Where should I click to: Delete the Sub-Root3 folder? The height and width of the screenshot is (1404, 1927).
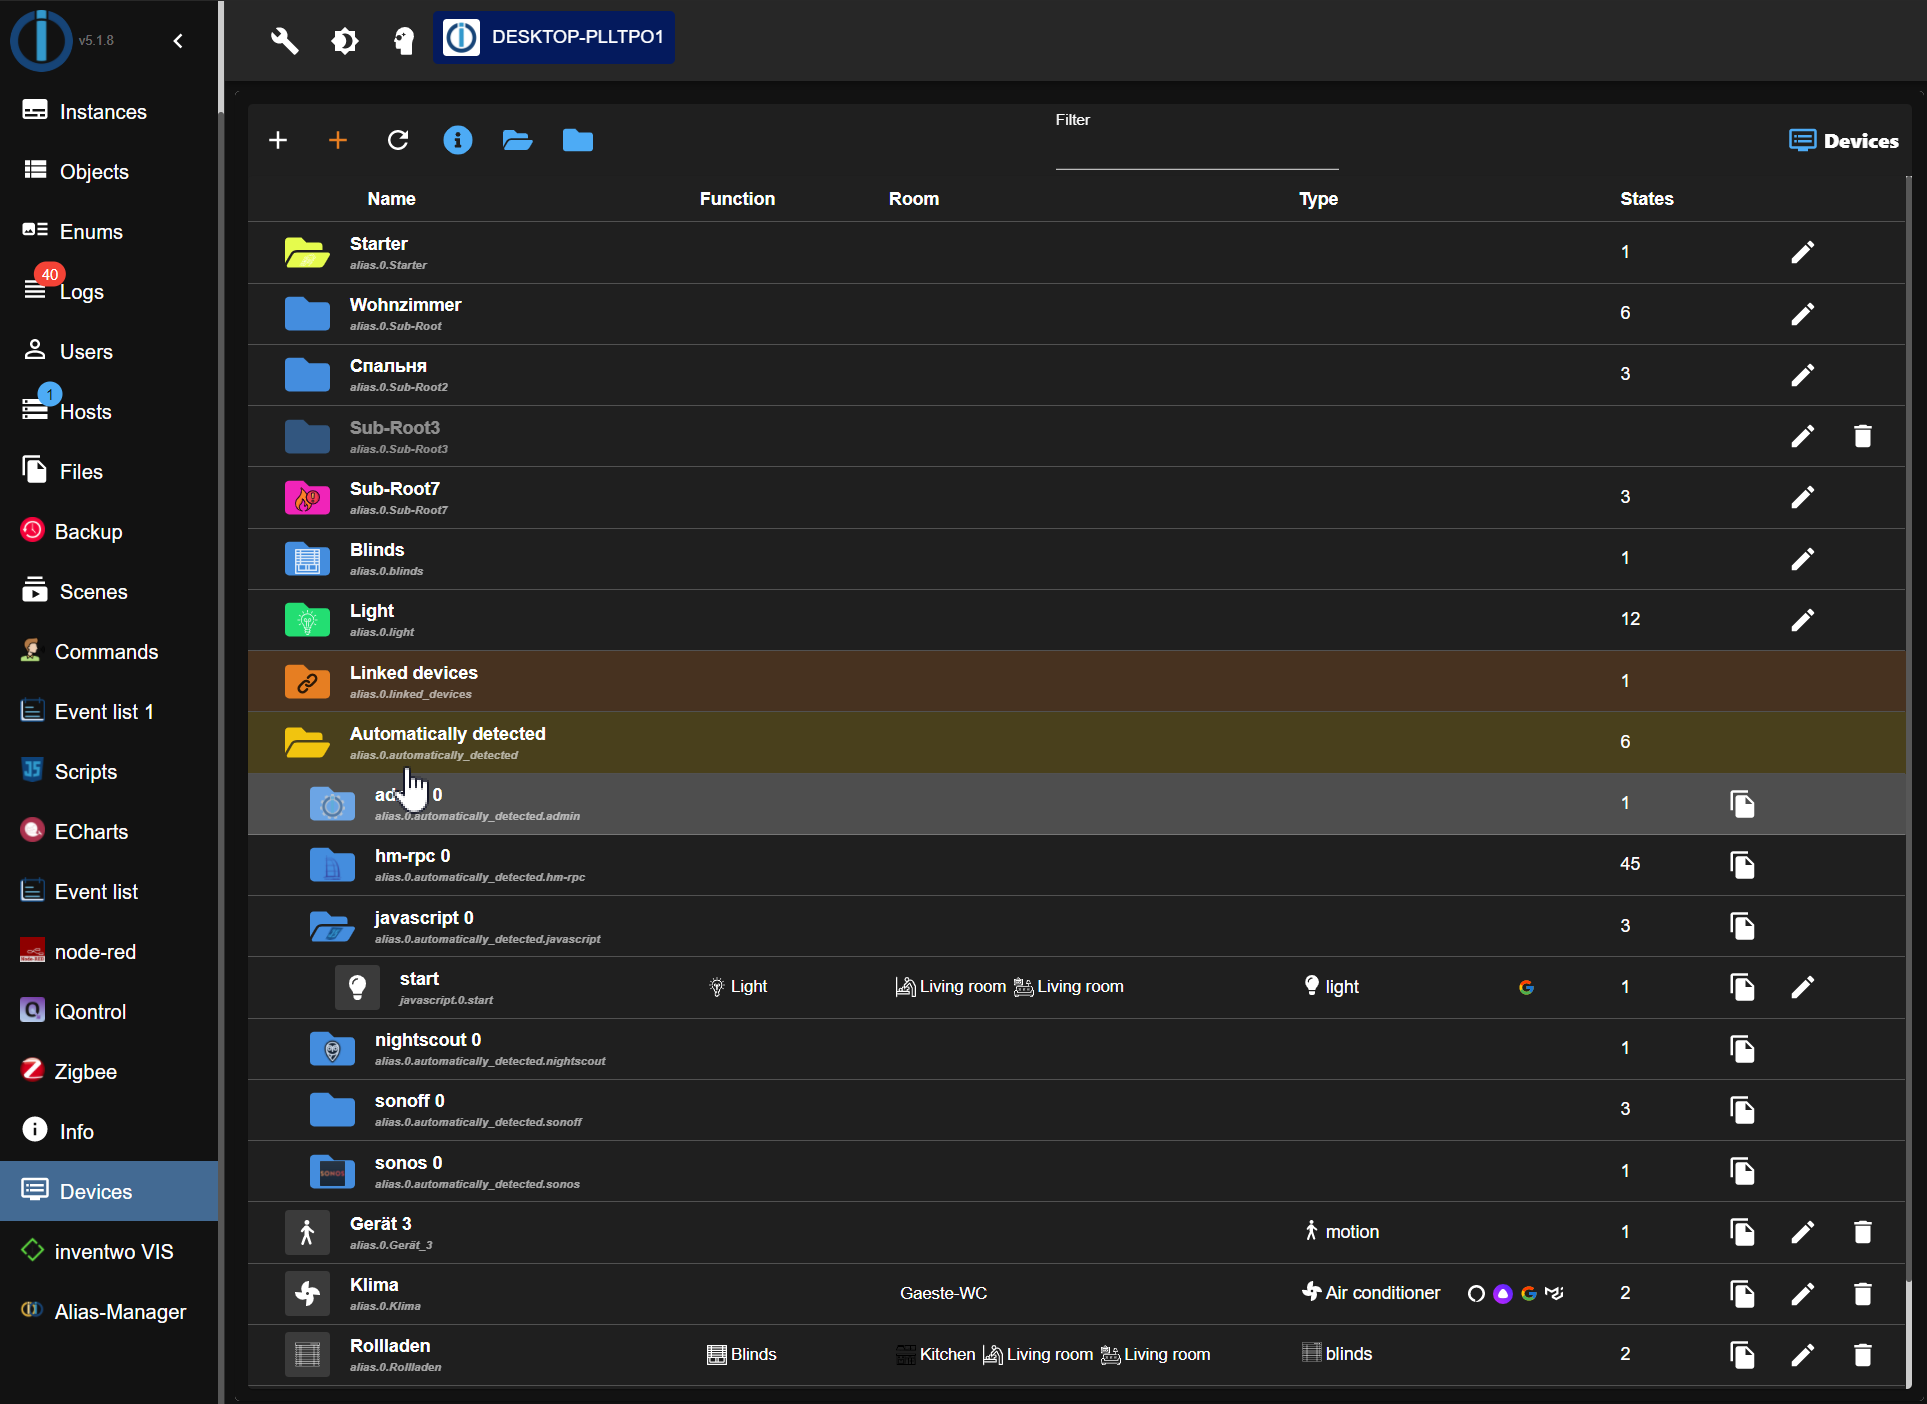(1862, 436)
